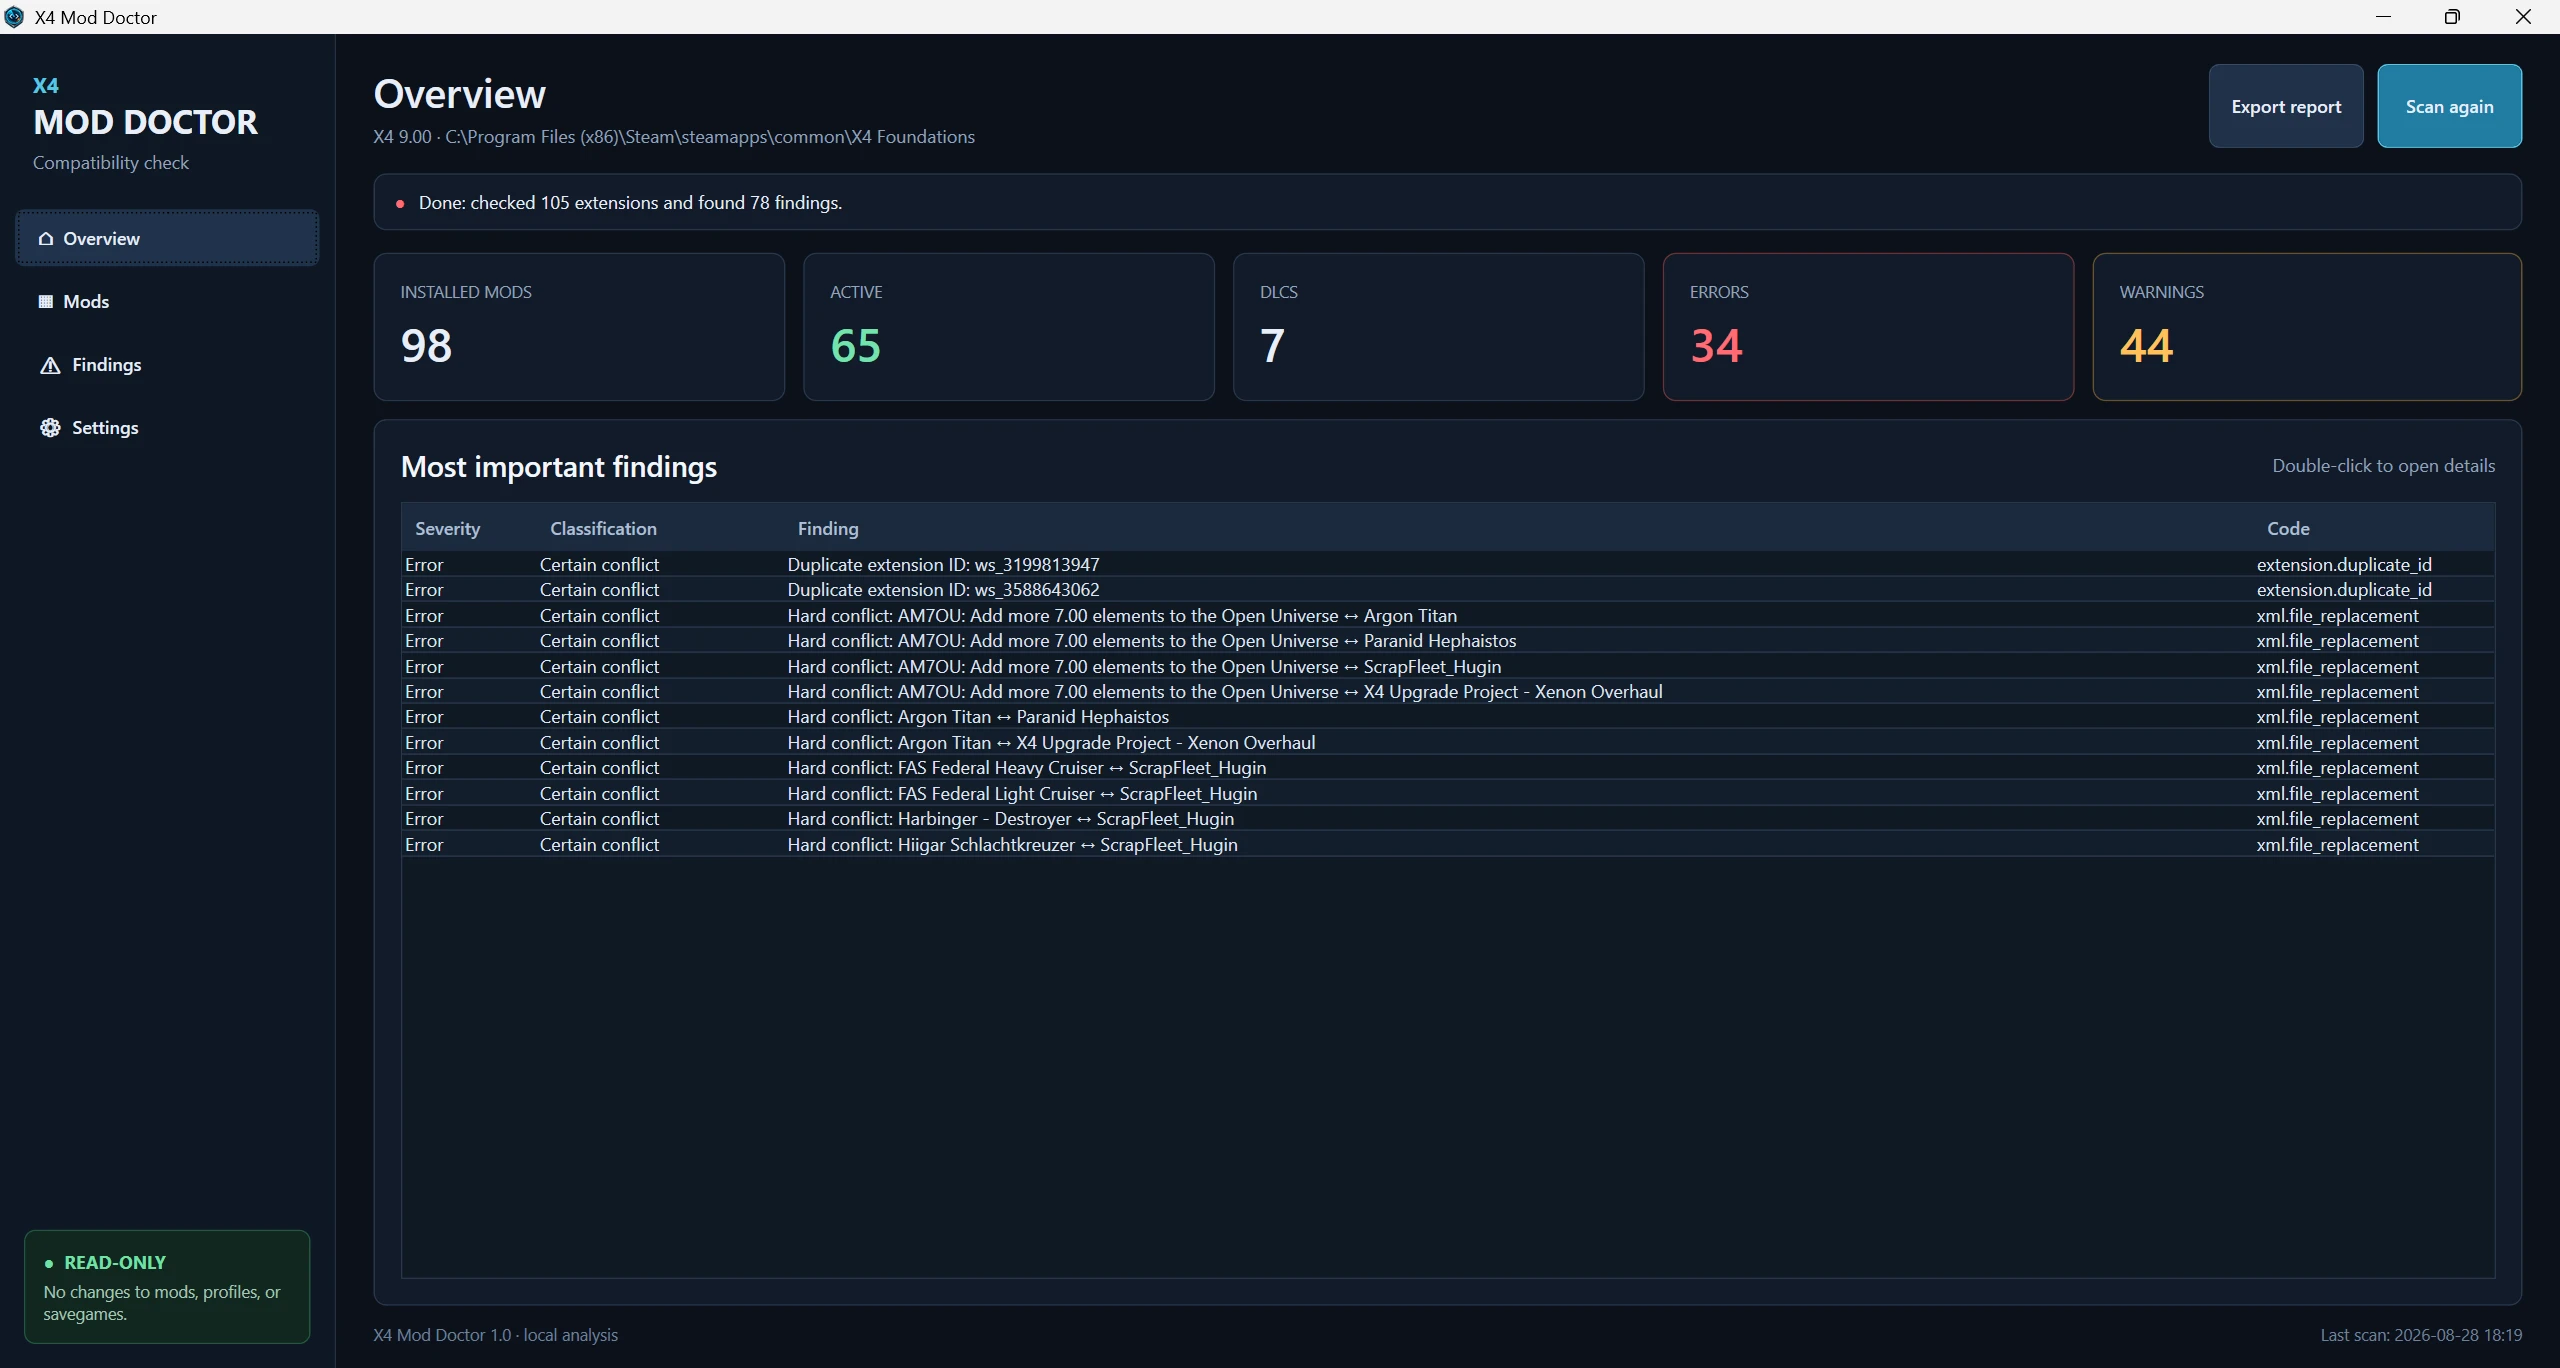This screenshot has height=1368, width=2560.
Task: Select the Installed Mods card showing 98
Action: pyautogui.click(x=579, y=327)
